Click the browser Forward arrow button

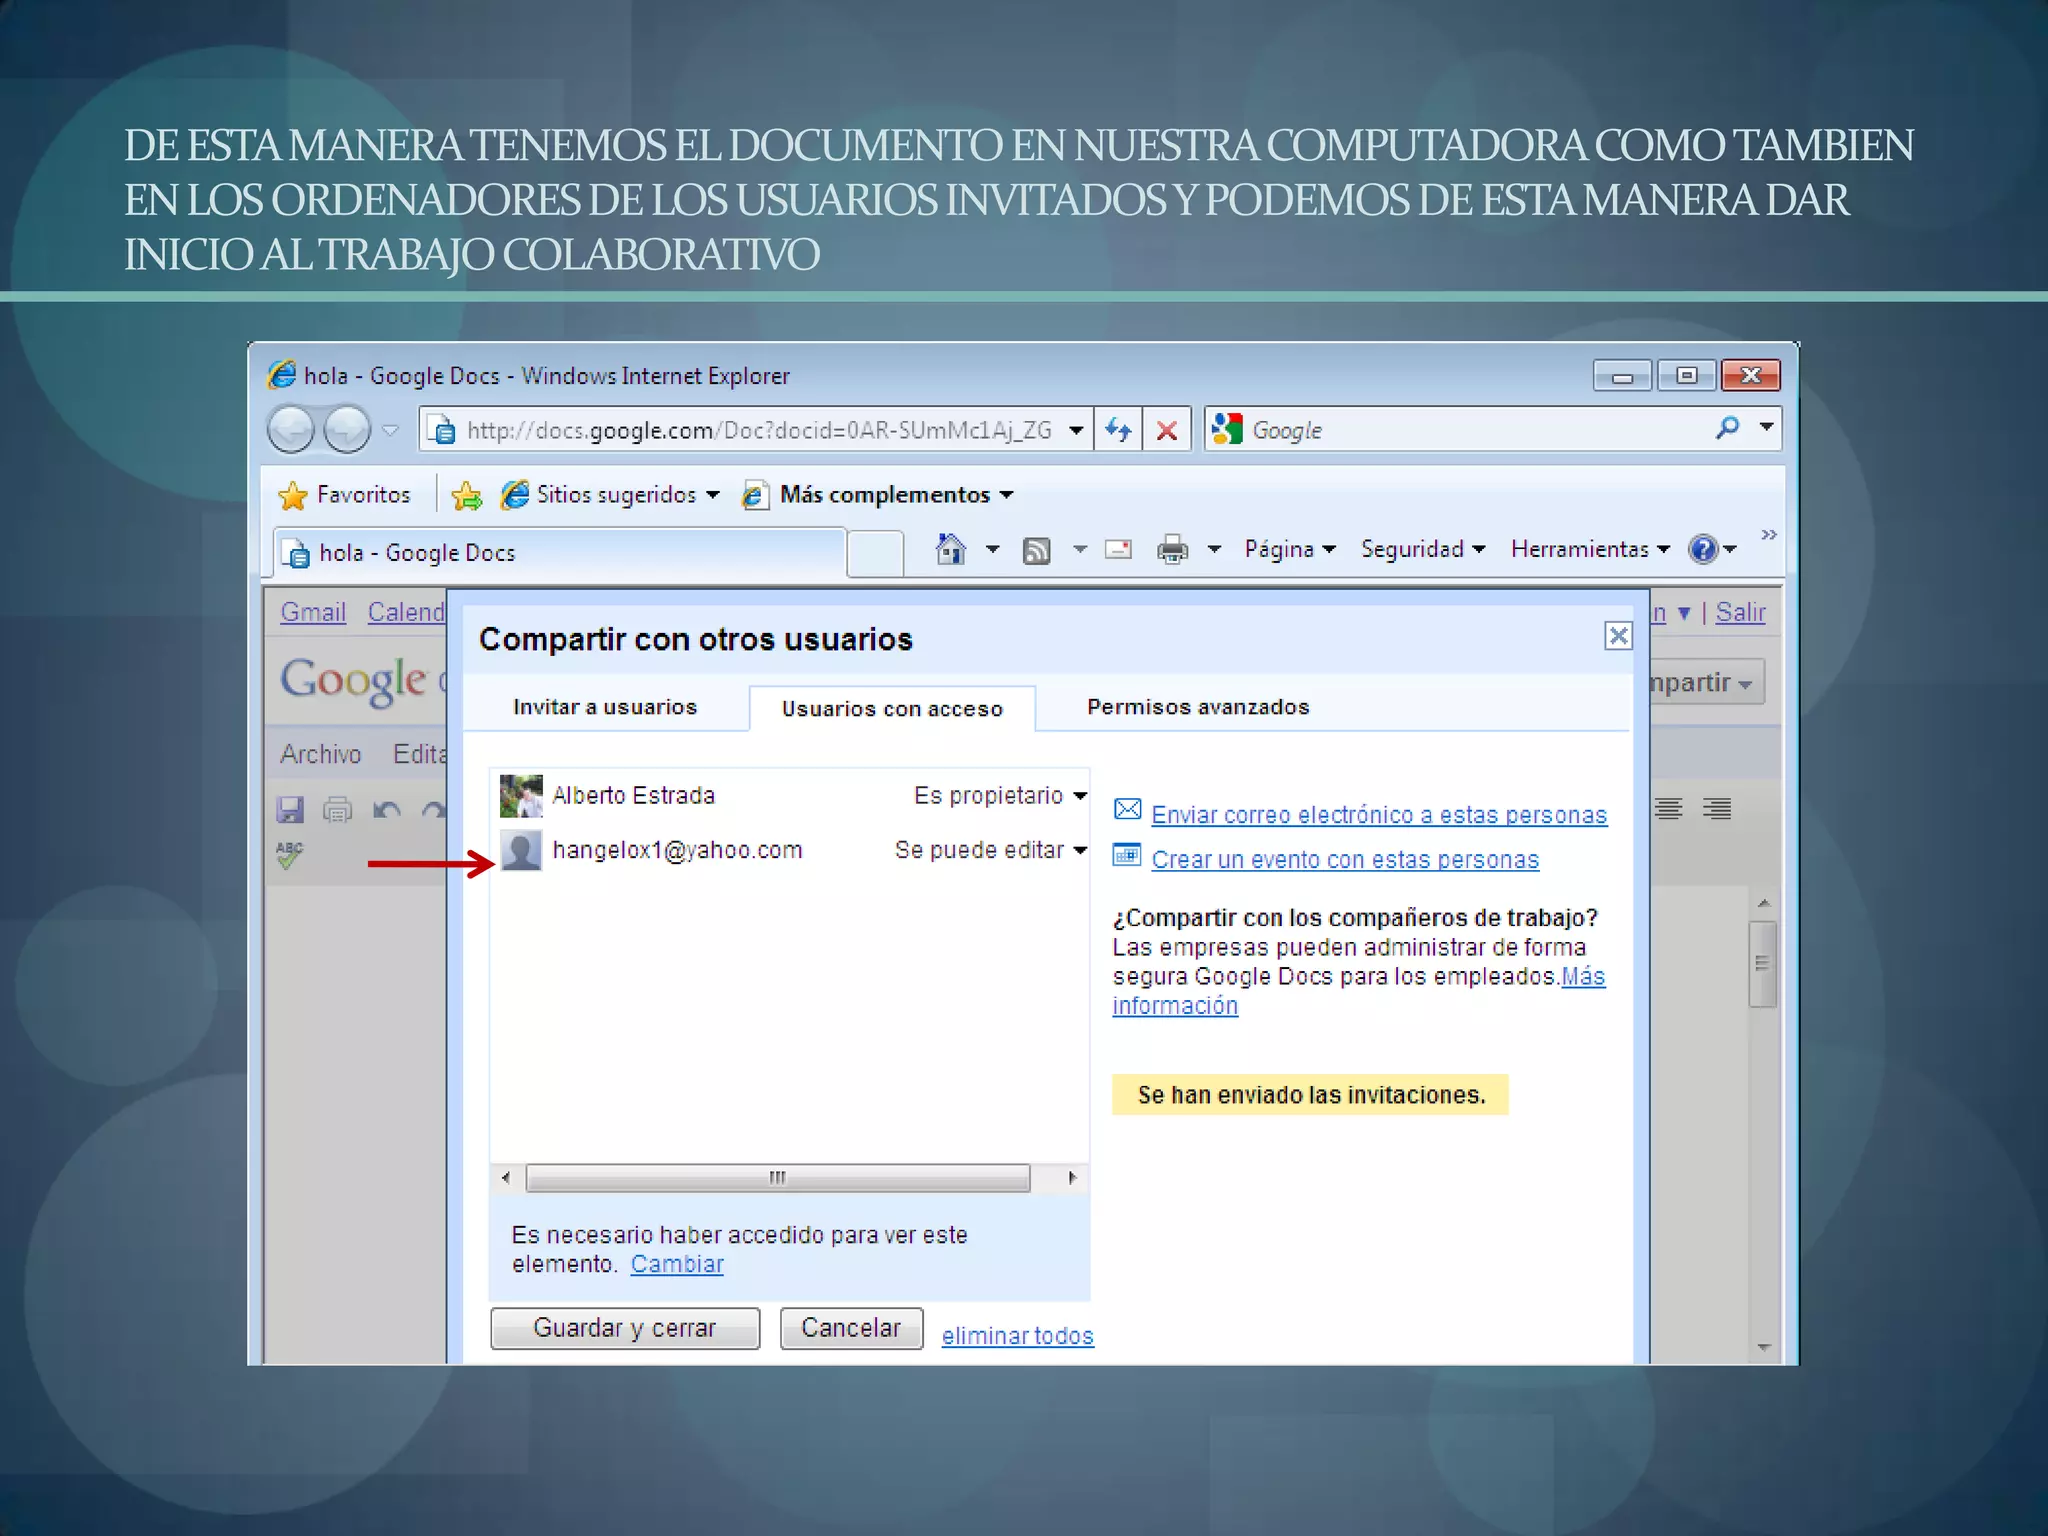tap(347, 430)
